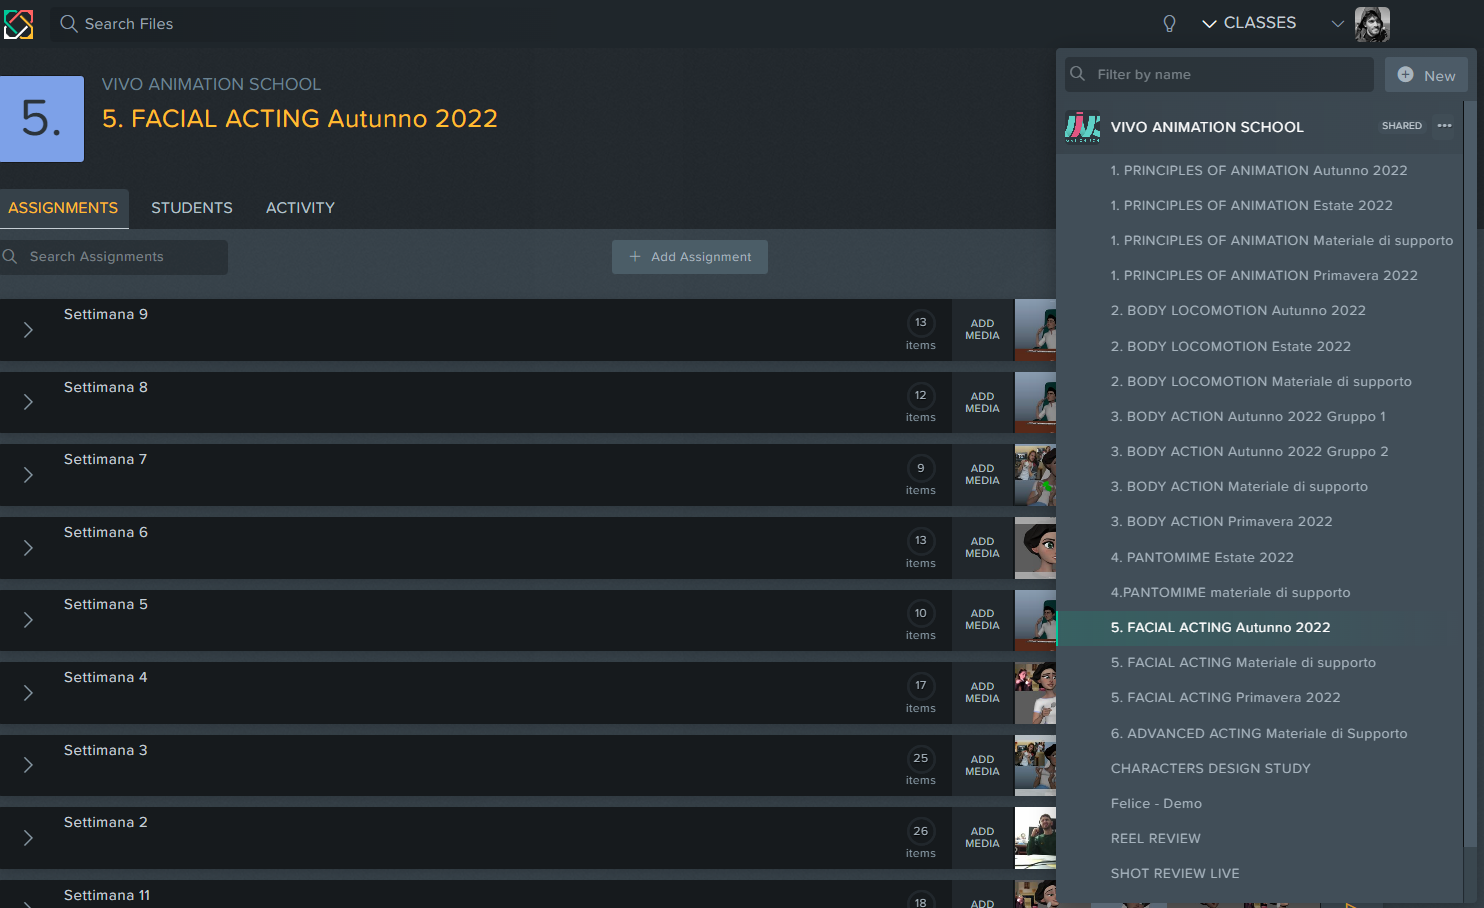1484x908 pixels.
Task: Add media to Settimana 2
Action: [982, 838]
